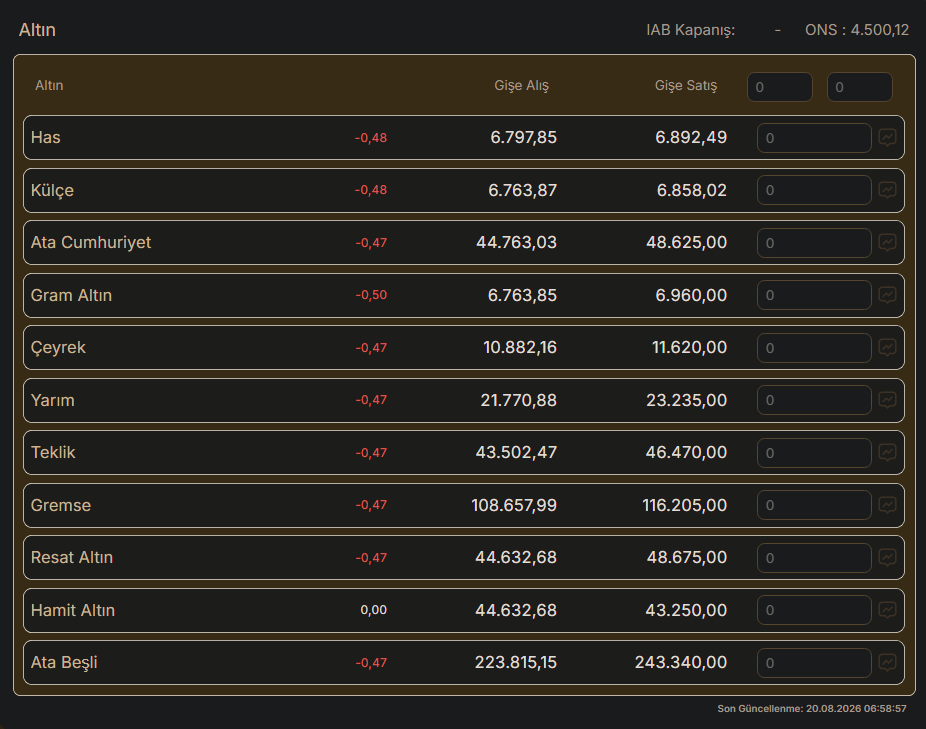
Task: Focus the Resat Altın quantity input
Action: click(x=814, y=558)
